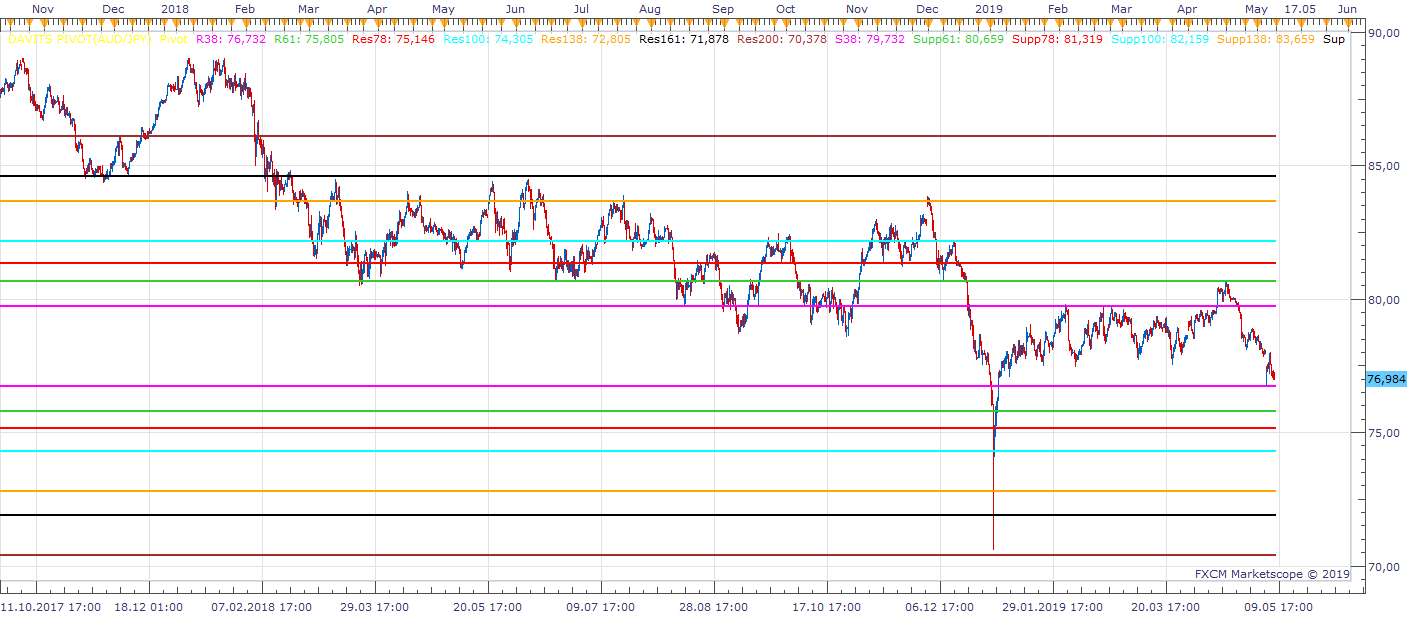The height and width of the screenshot is (619, 1423).
Task: Click the Jul month label on timeline
Action: (579, 8)
